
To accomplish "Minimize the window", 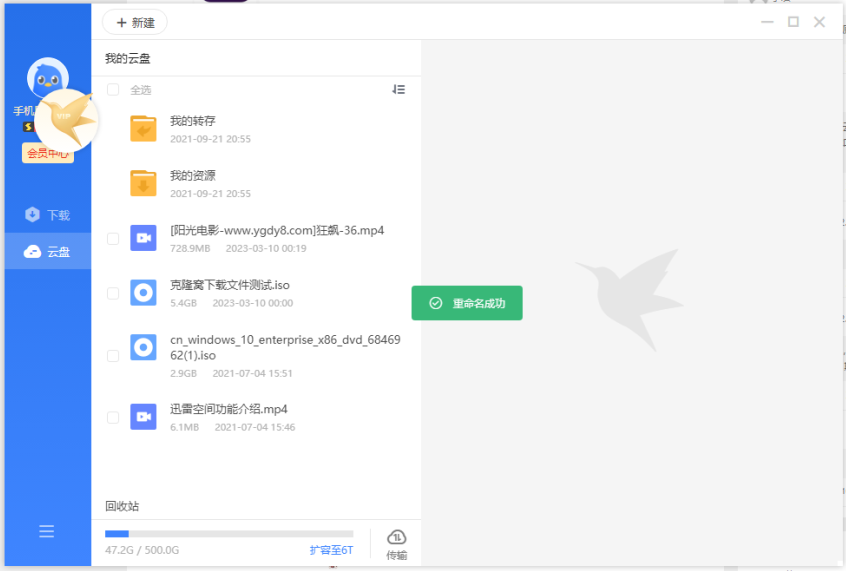I will 767,22.
